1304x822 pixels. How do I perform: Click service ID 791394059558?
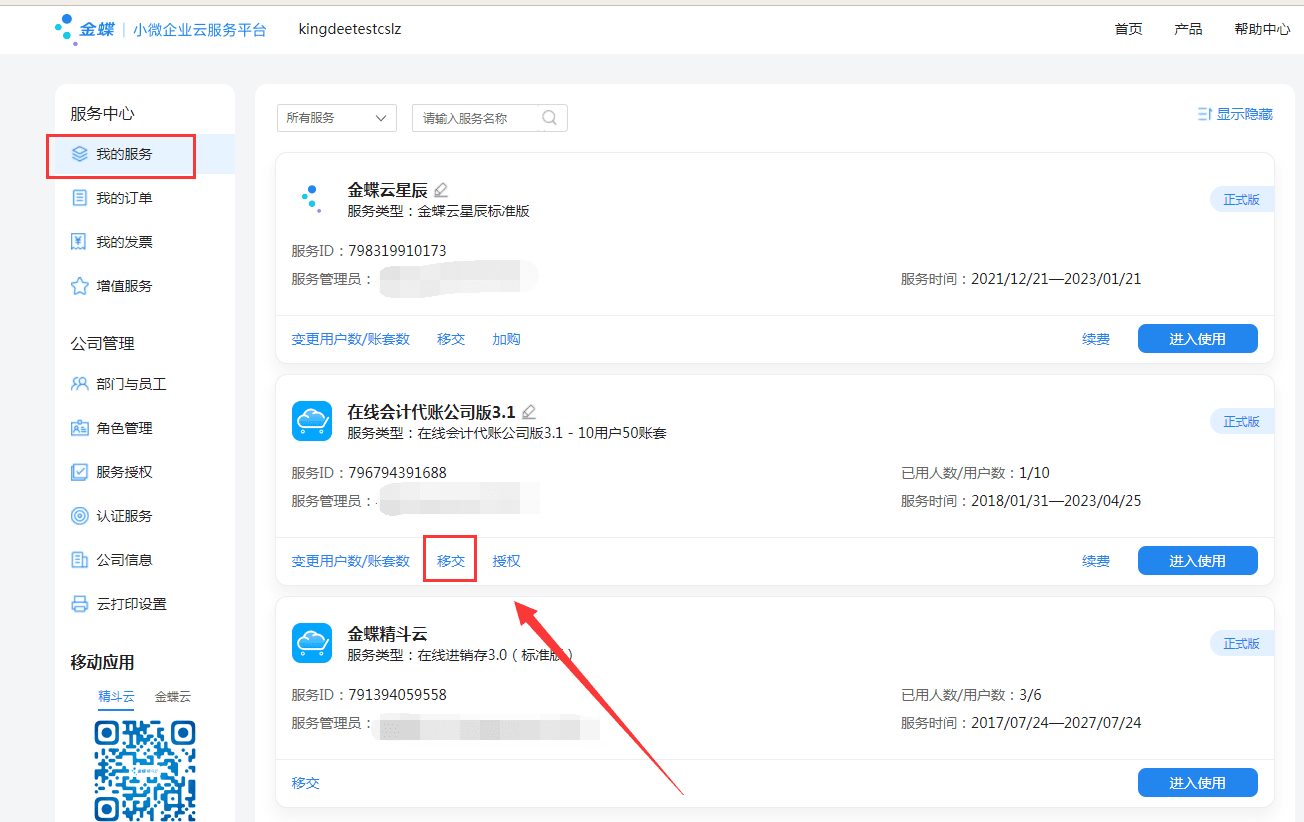point(397,694)
